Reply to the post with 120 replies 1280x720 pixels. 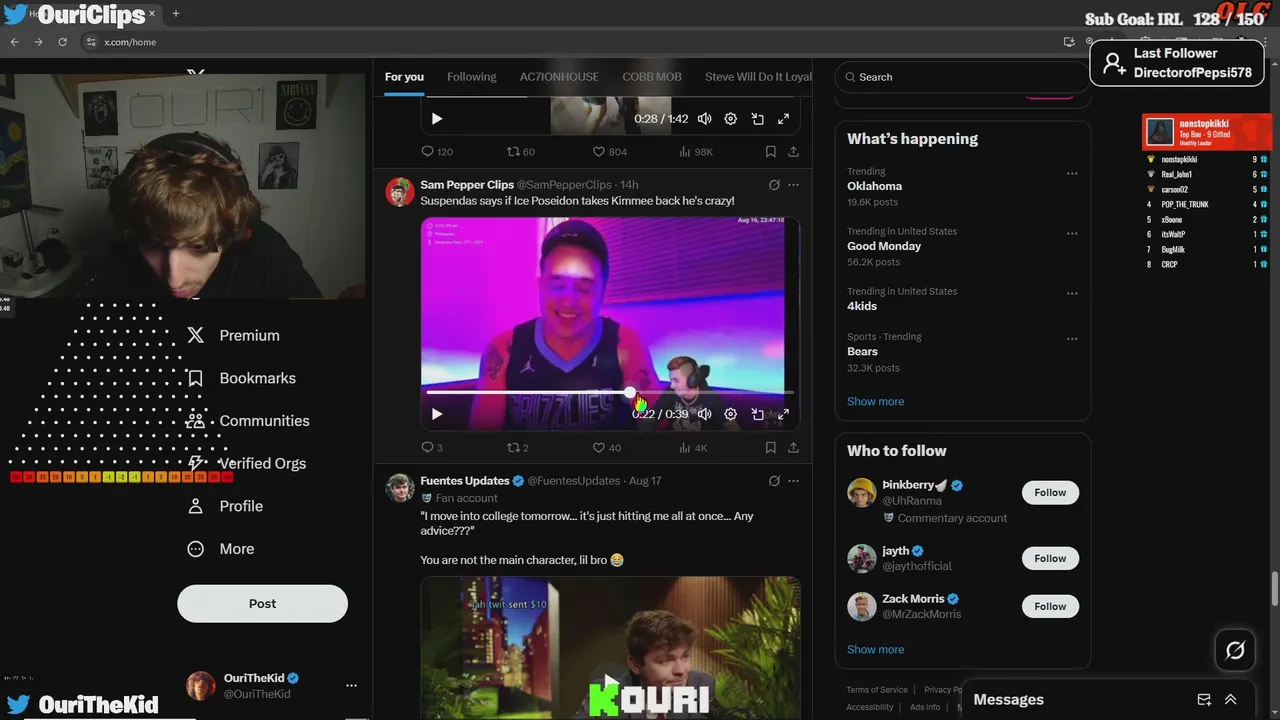click(437, 152)
